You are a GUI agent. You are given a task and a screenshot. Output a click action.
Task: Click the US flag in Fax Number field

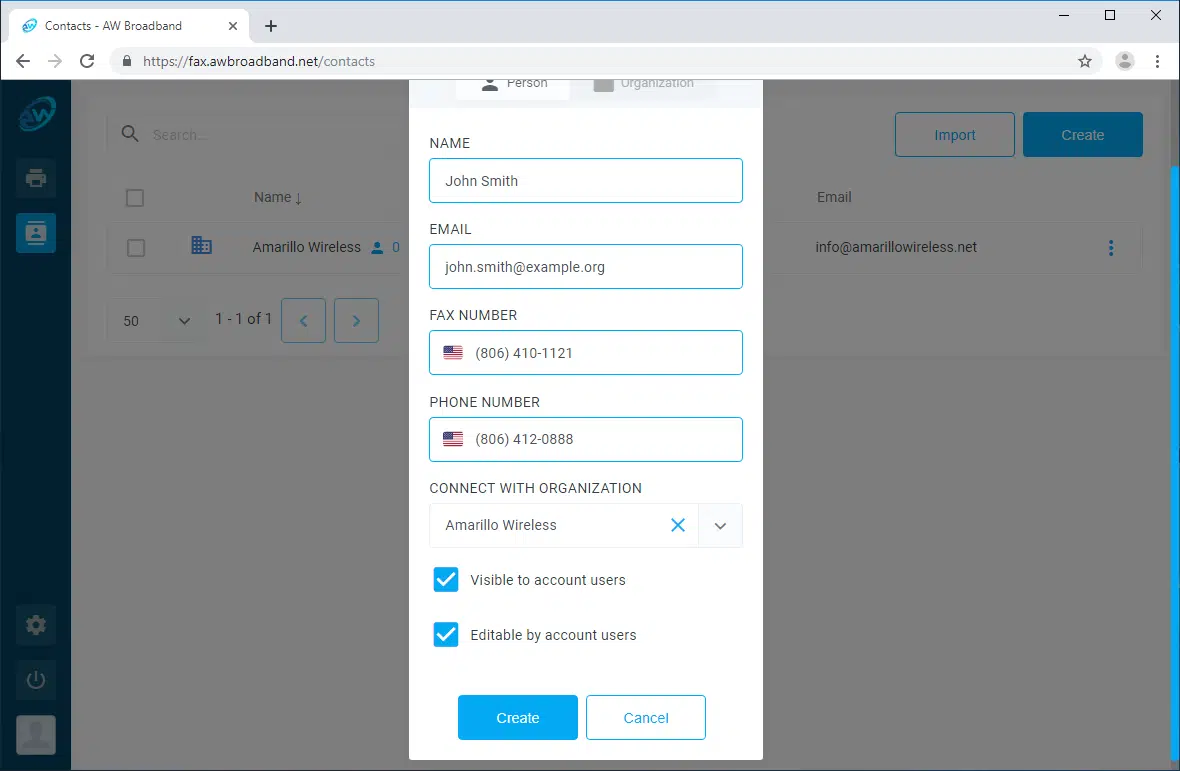(x=453, y=352)
